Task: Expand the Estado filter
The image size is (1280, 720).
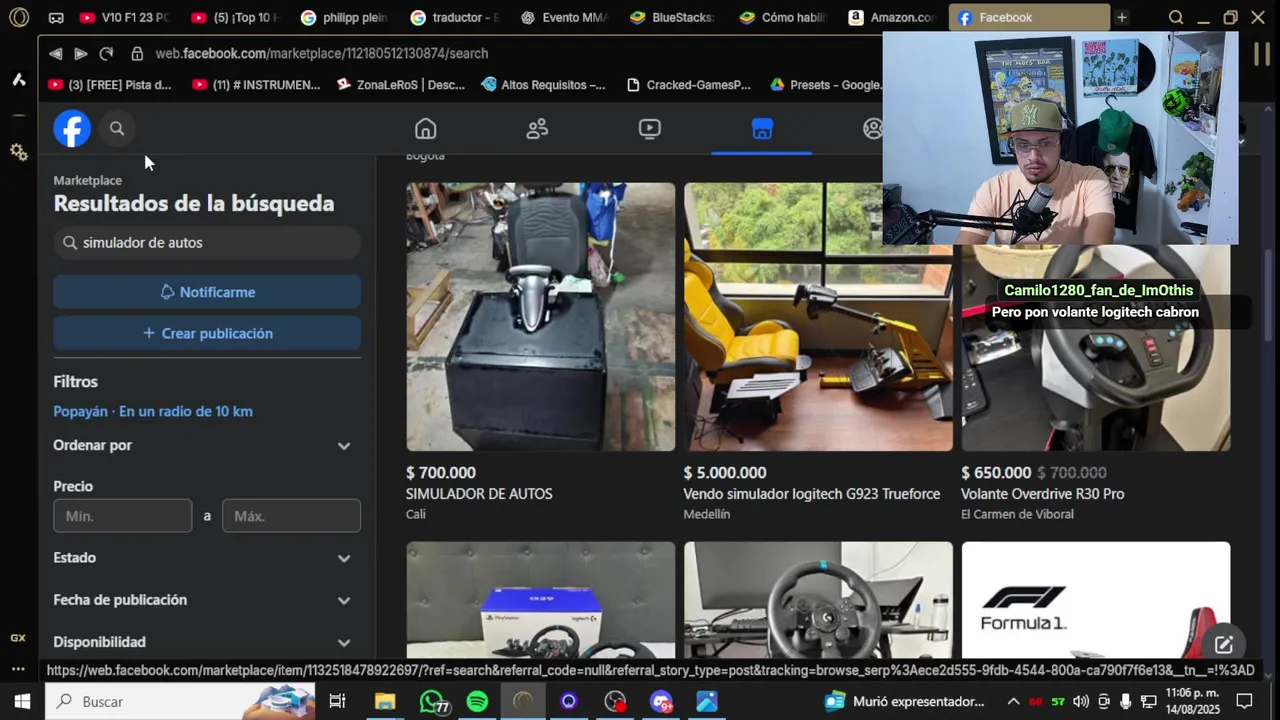Action: click(x=207, y=558)
